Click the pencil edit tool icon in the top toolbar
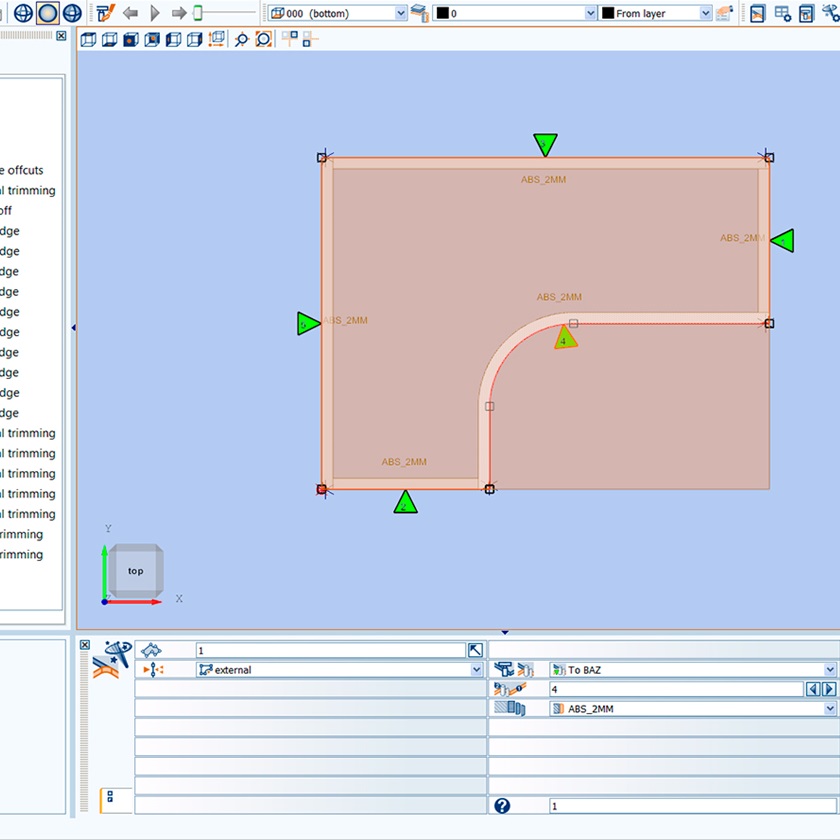The height and width of the screenshot is (840, 840). [106, 13]
